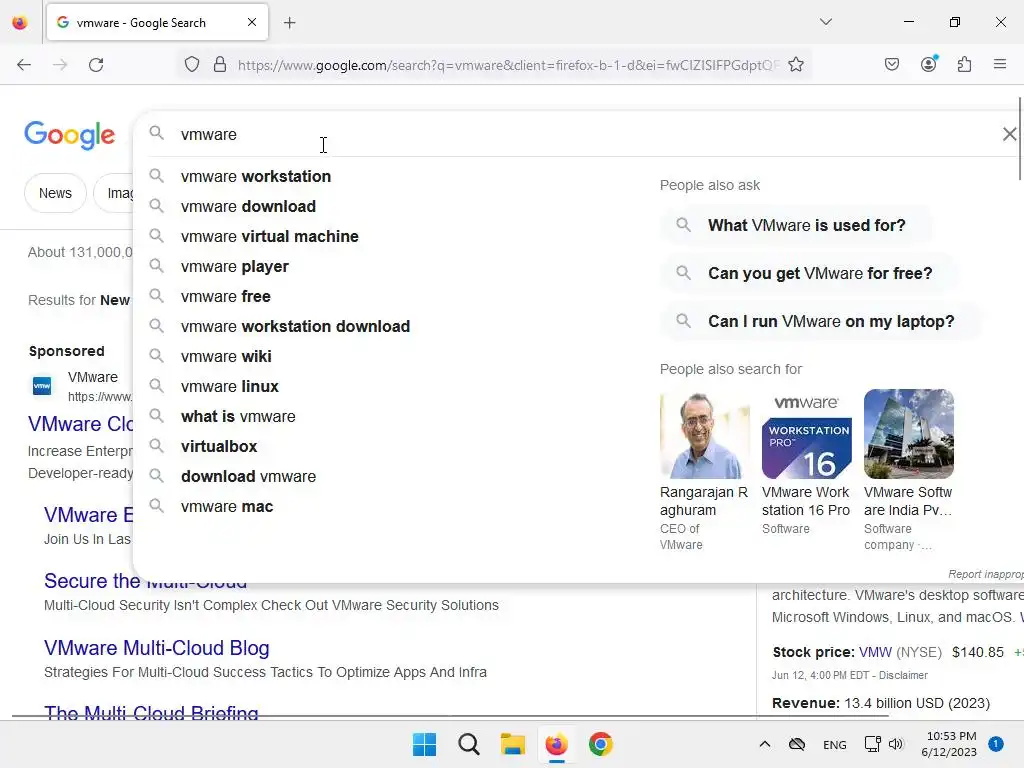Pick the vmware mac suggestion

click(x=227, y=507)
